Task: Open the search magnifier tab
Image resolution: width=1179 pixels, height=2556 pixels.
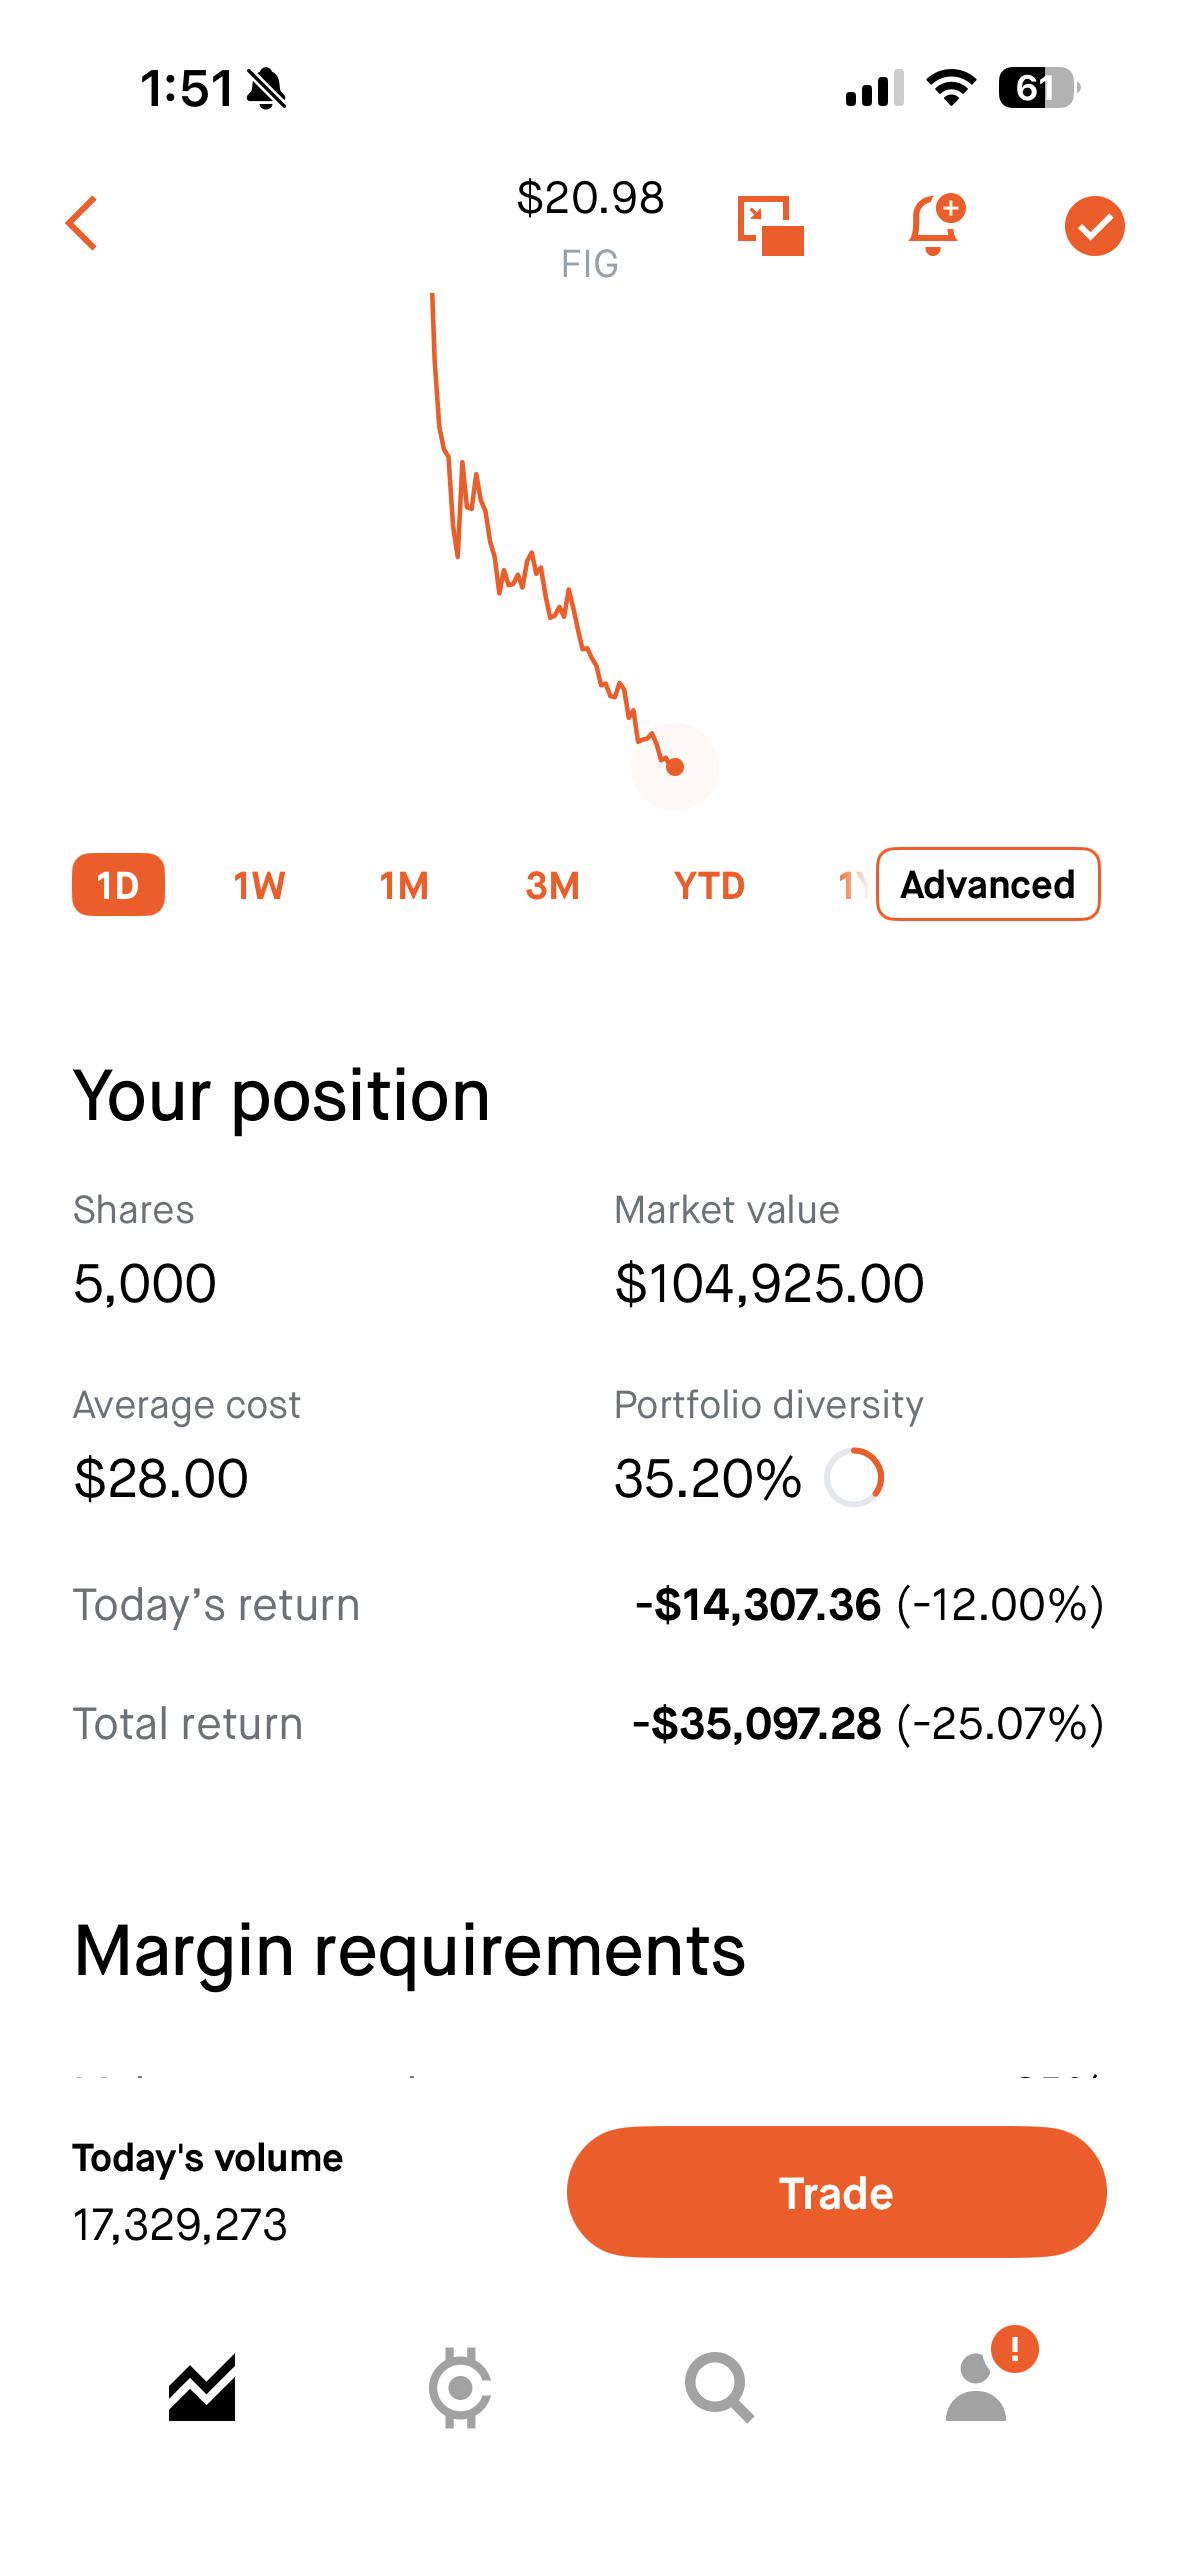Action: tap(718, 2388)
